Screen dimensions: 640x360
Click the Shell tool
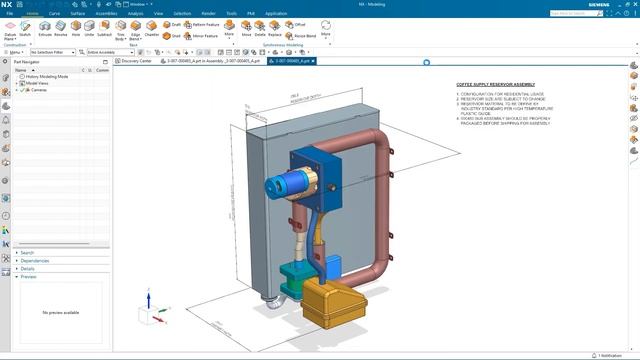click(171, 36)
